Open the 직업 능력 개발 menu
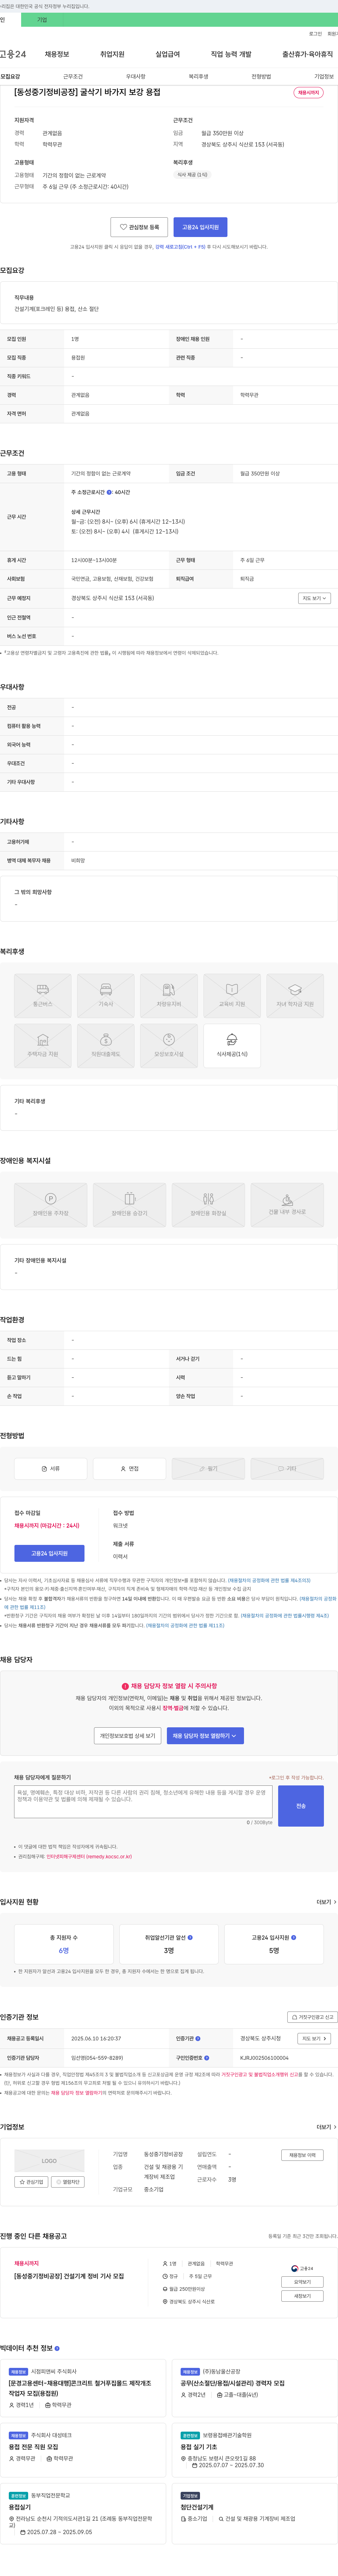 point(231,54)
